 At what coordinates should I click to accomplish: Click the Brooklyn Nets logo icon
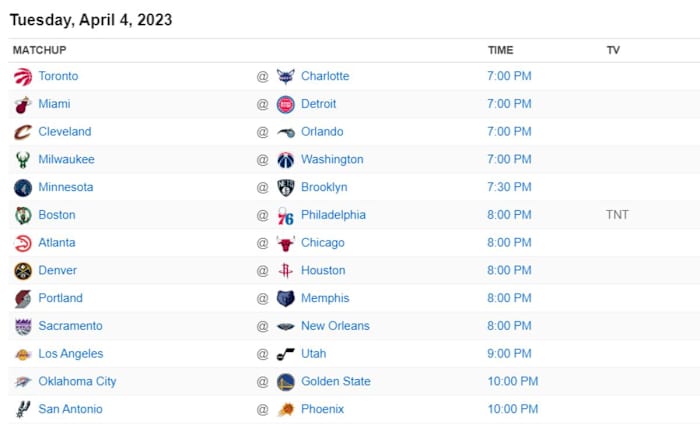click(x=286, y=187)
